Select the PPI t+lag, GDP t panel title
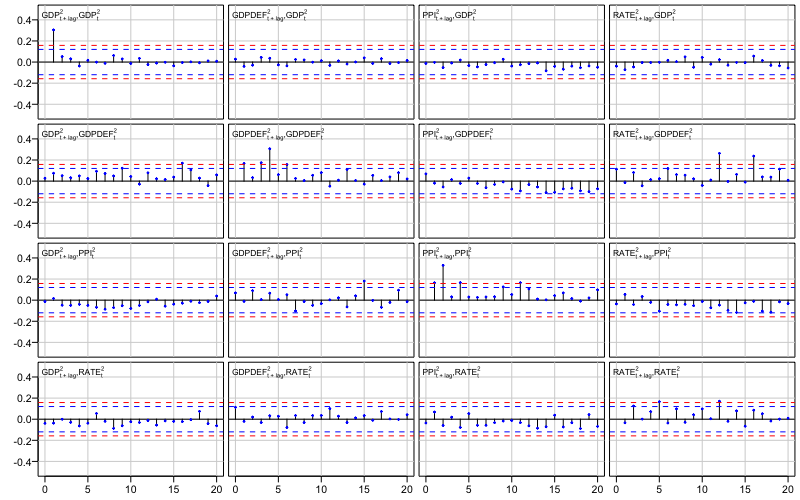The height and width of the screenshot is (500, 800). tap(449, 15)
